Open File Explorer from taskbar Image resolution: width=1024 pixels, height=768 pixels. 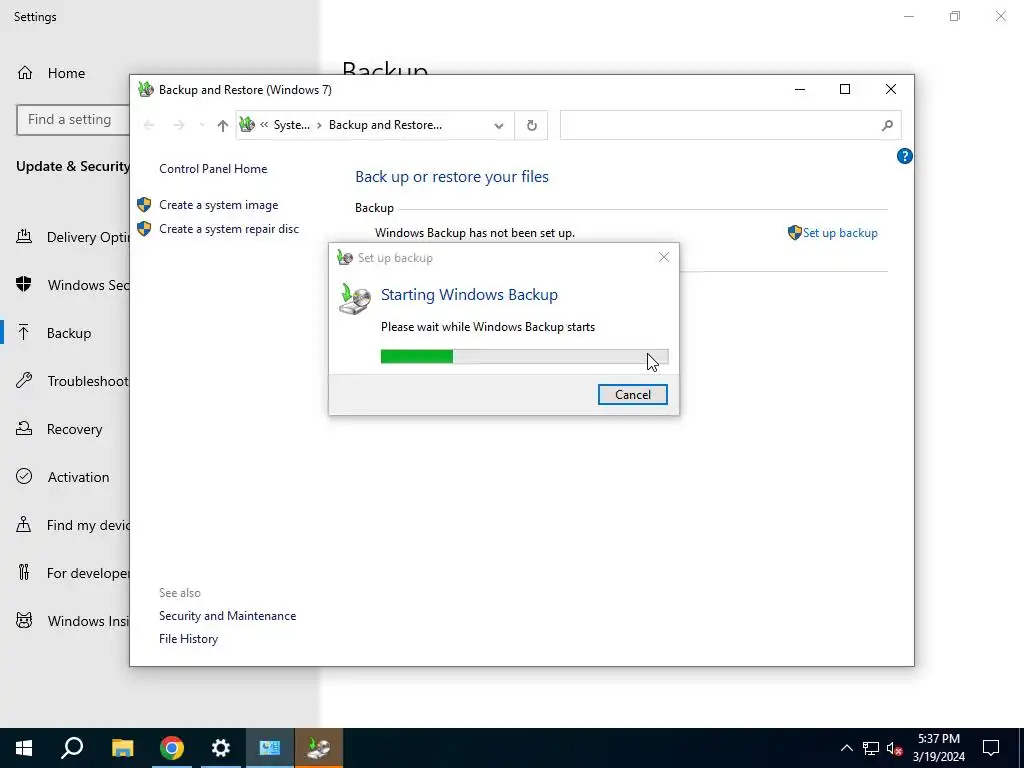[122, 748]
